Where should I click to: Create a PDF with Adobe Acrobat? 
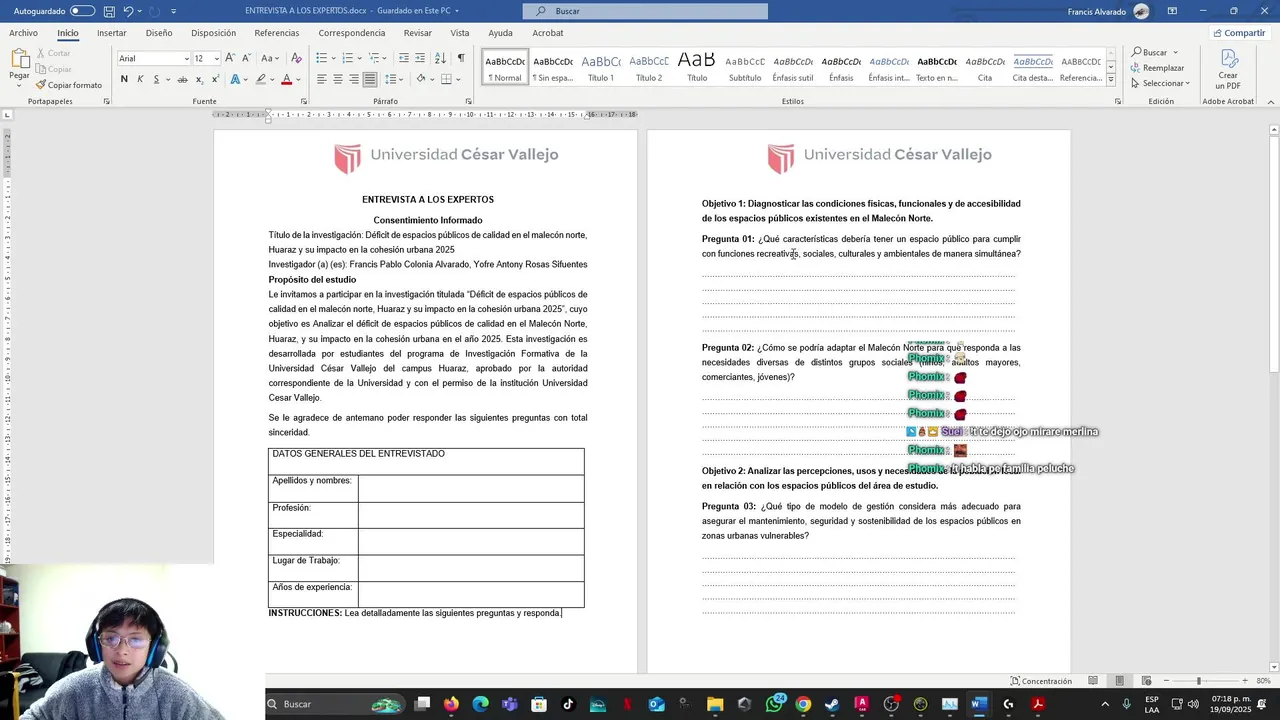tap(1228, 67)
